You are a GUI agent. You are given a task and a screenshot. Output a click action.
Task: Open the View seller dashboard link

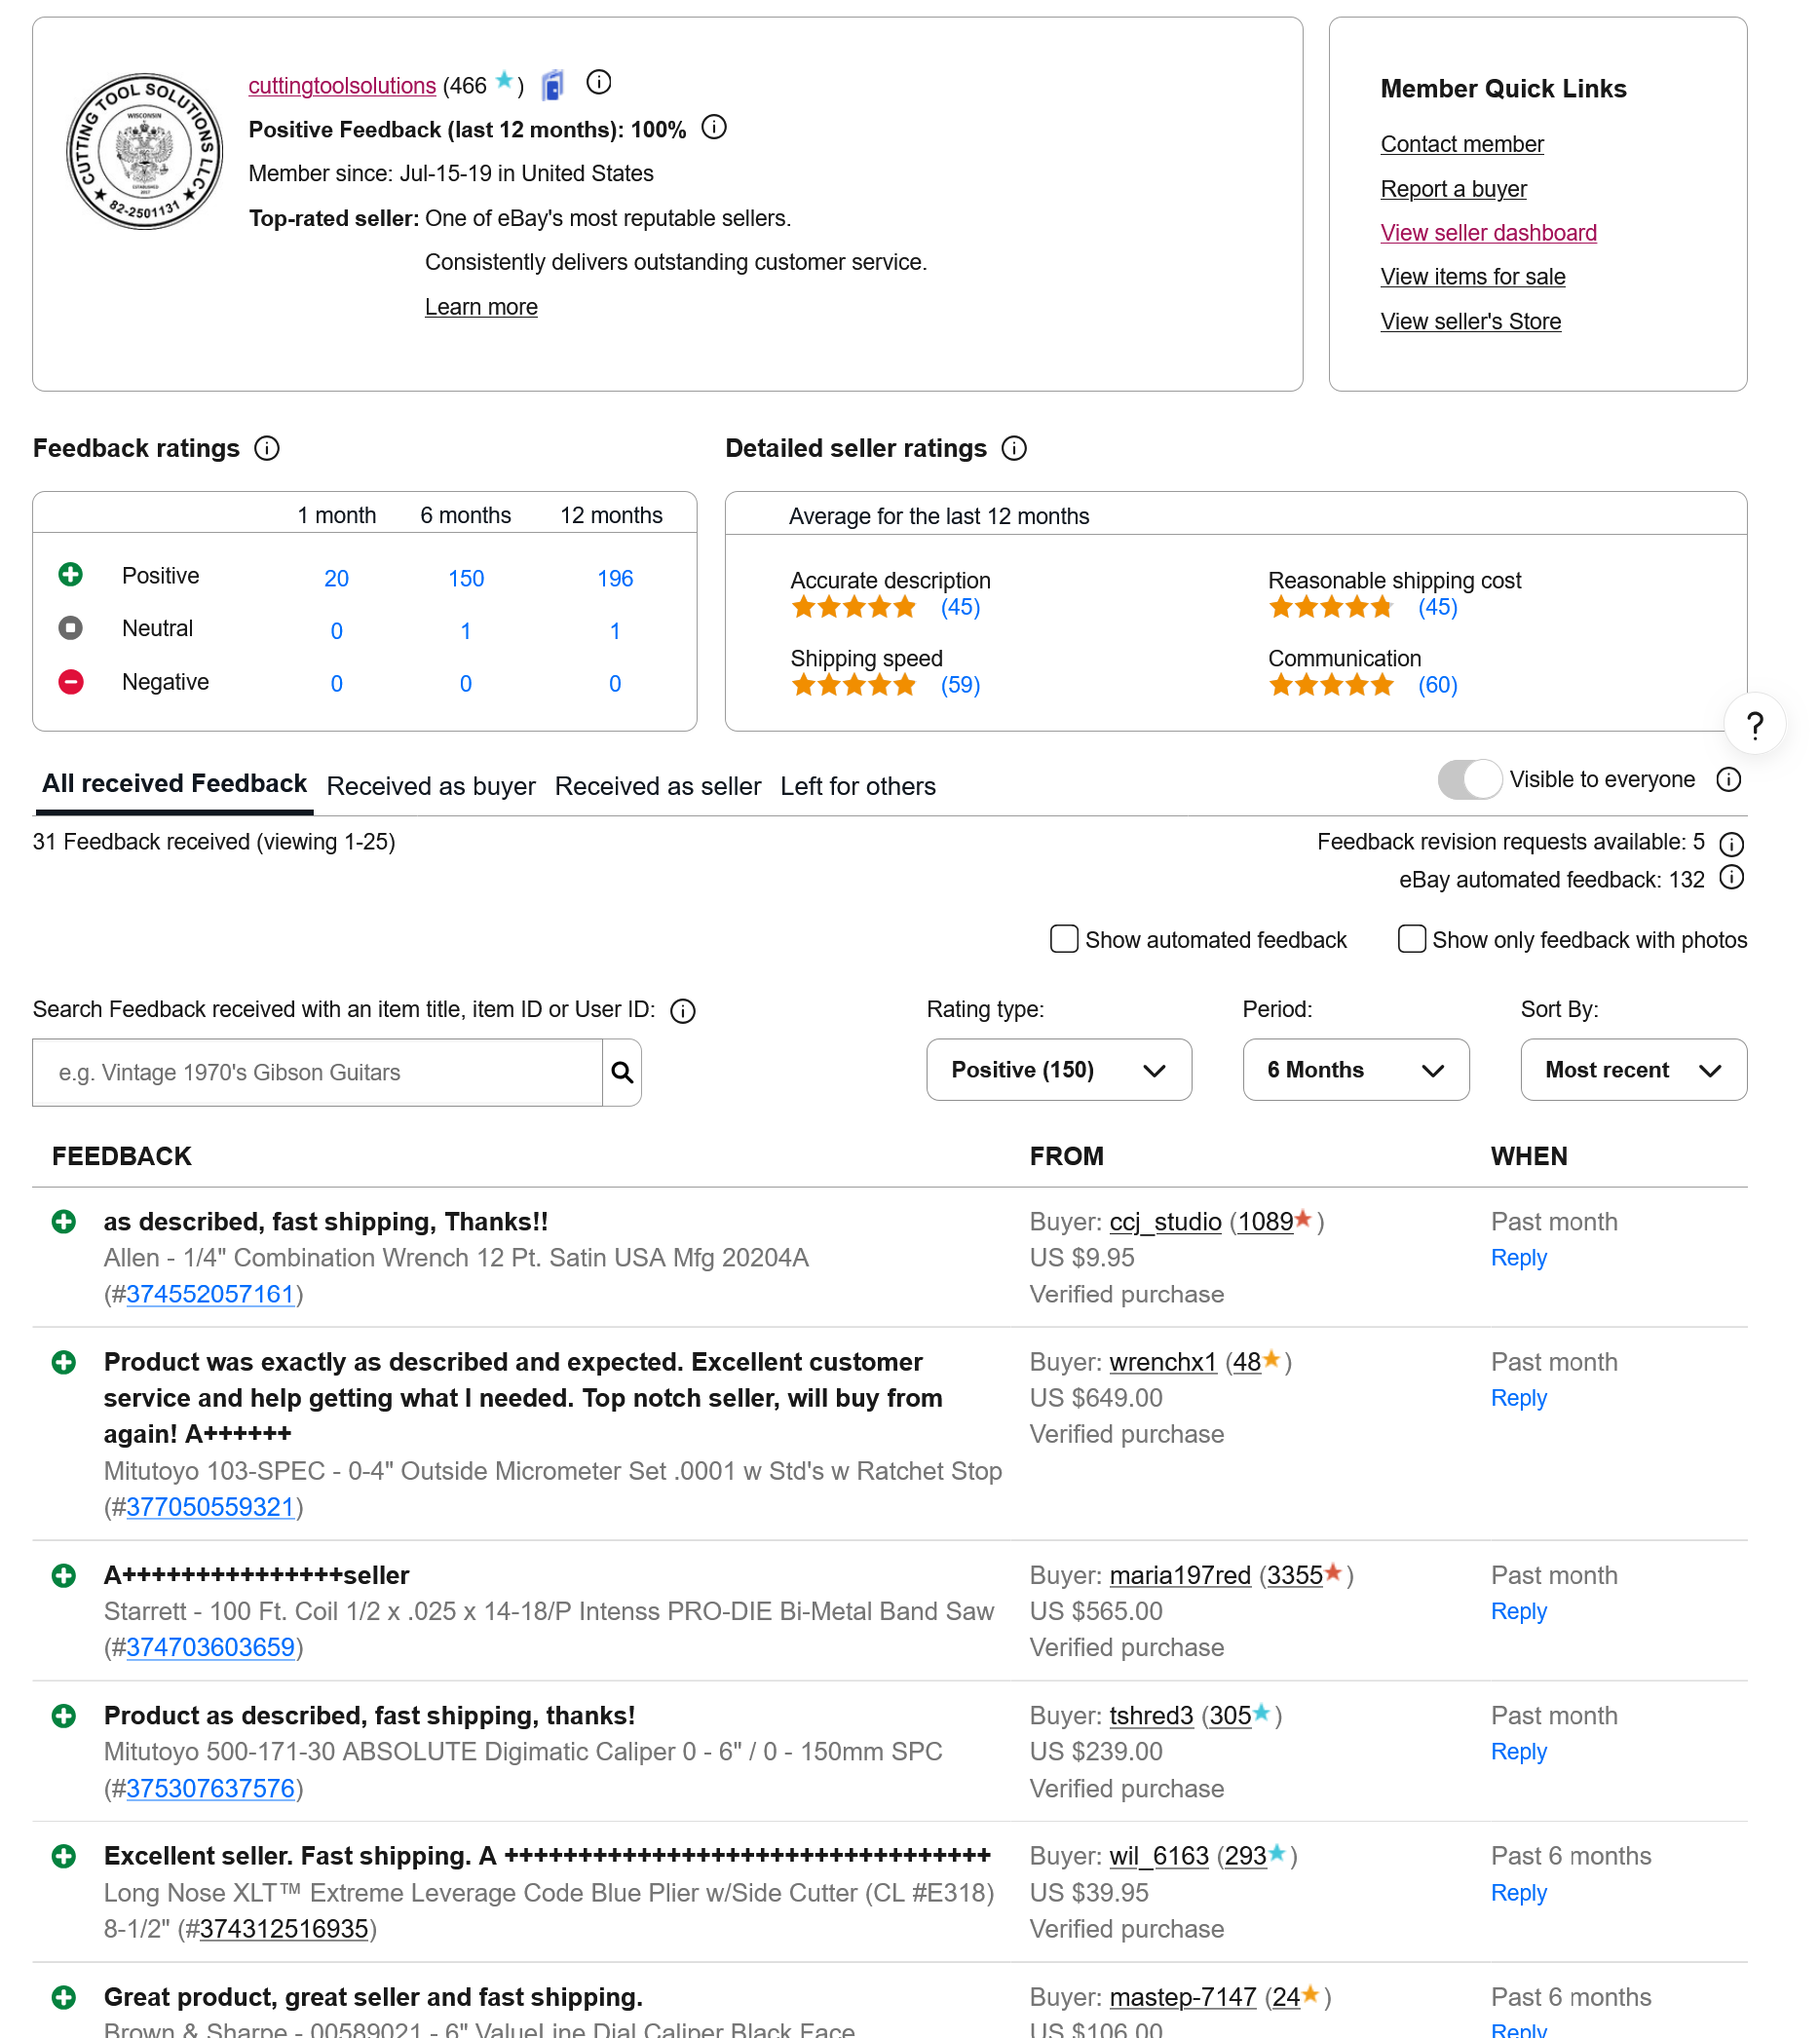click(x=1488, y=233)
